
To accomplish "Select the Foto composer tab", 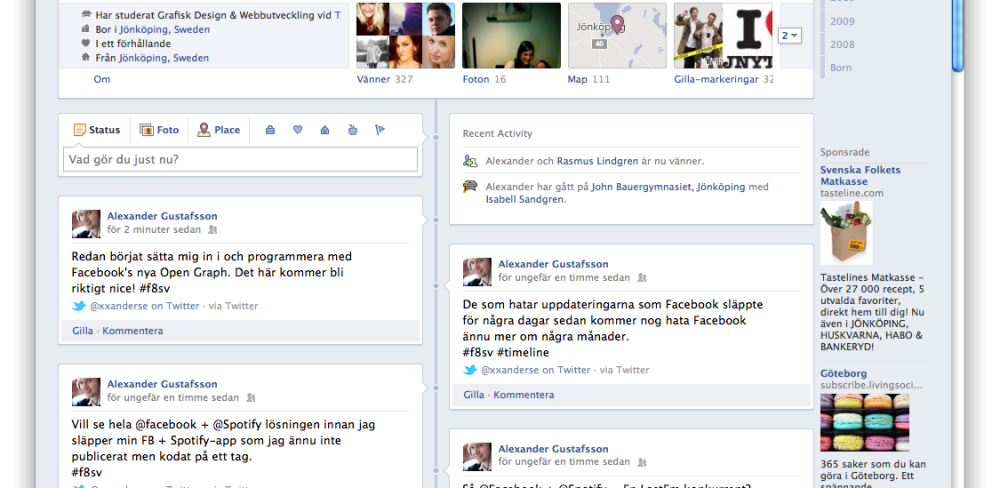I will (x=159, y=130).
